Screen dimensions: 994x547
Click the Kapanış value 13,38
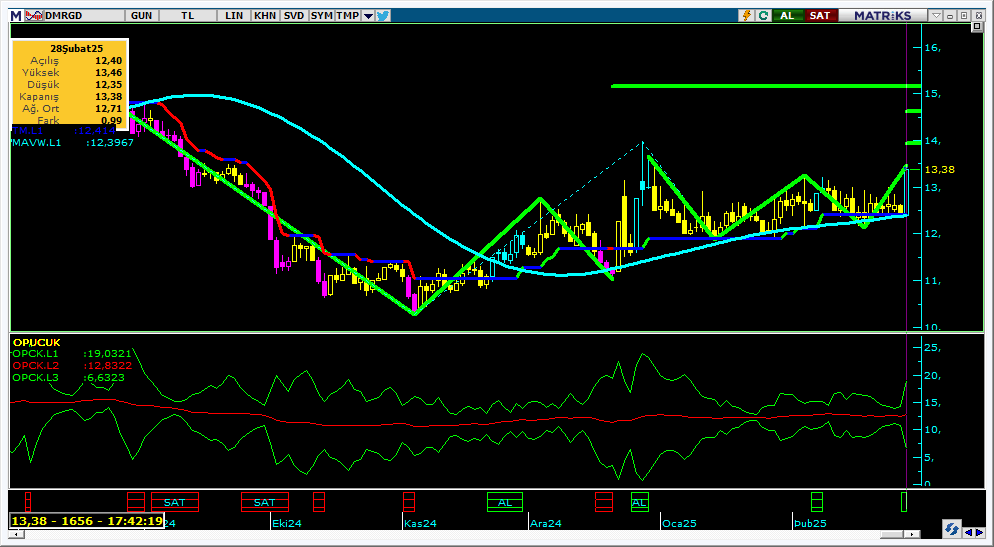click(108, 96)
